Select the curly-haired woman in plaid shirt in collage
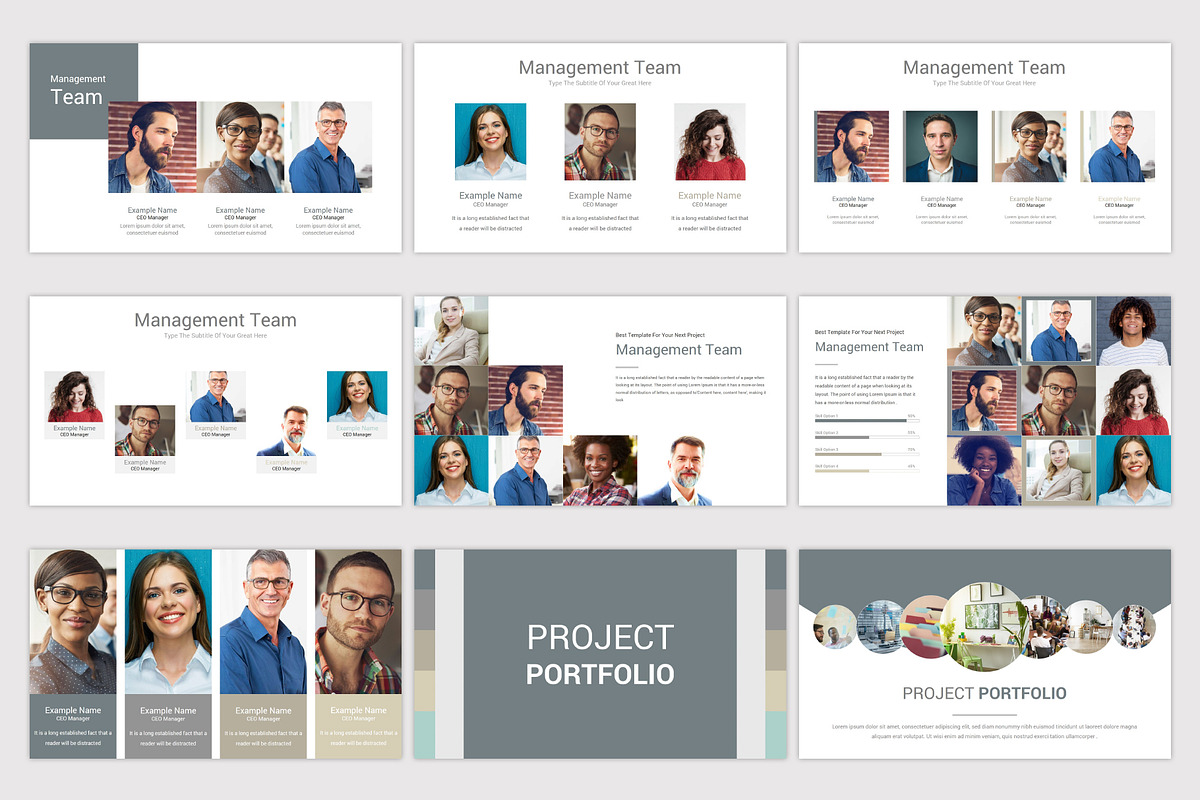The height and width of the screenshot is (800, 1200). click(x=600, y=470)
